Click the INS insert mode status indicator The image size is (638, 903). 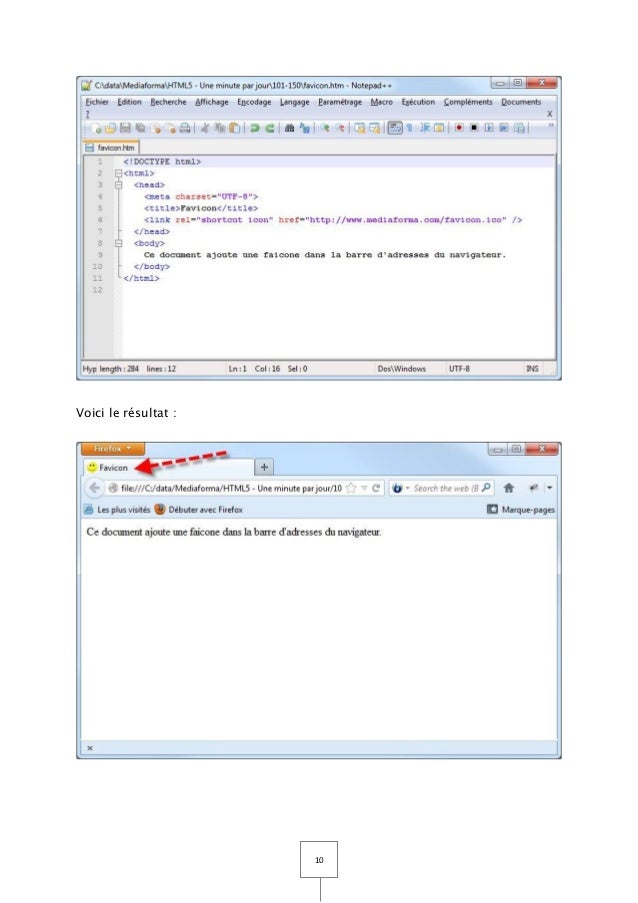click(x=533, y=369)
